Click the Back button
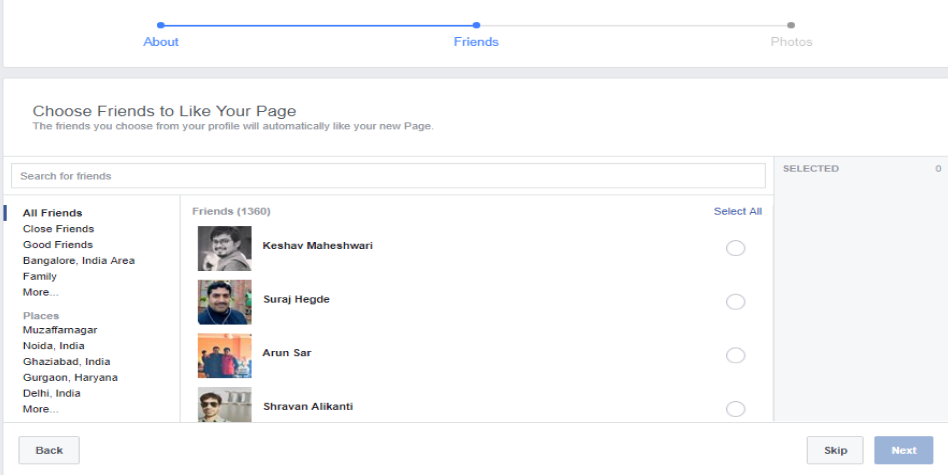This screenshot has width=948, height=475. pyautogui.click(x=49, y=450)
